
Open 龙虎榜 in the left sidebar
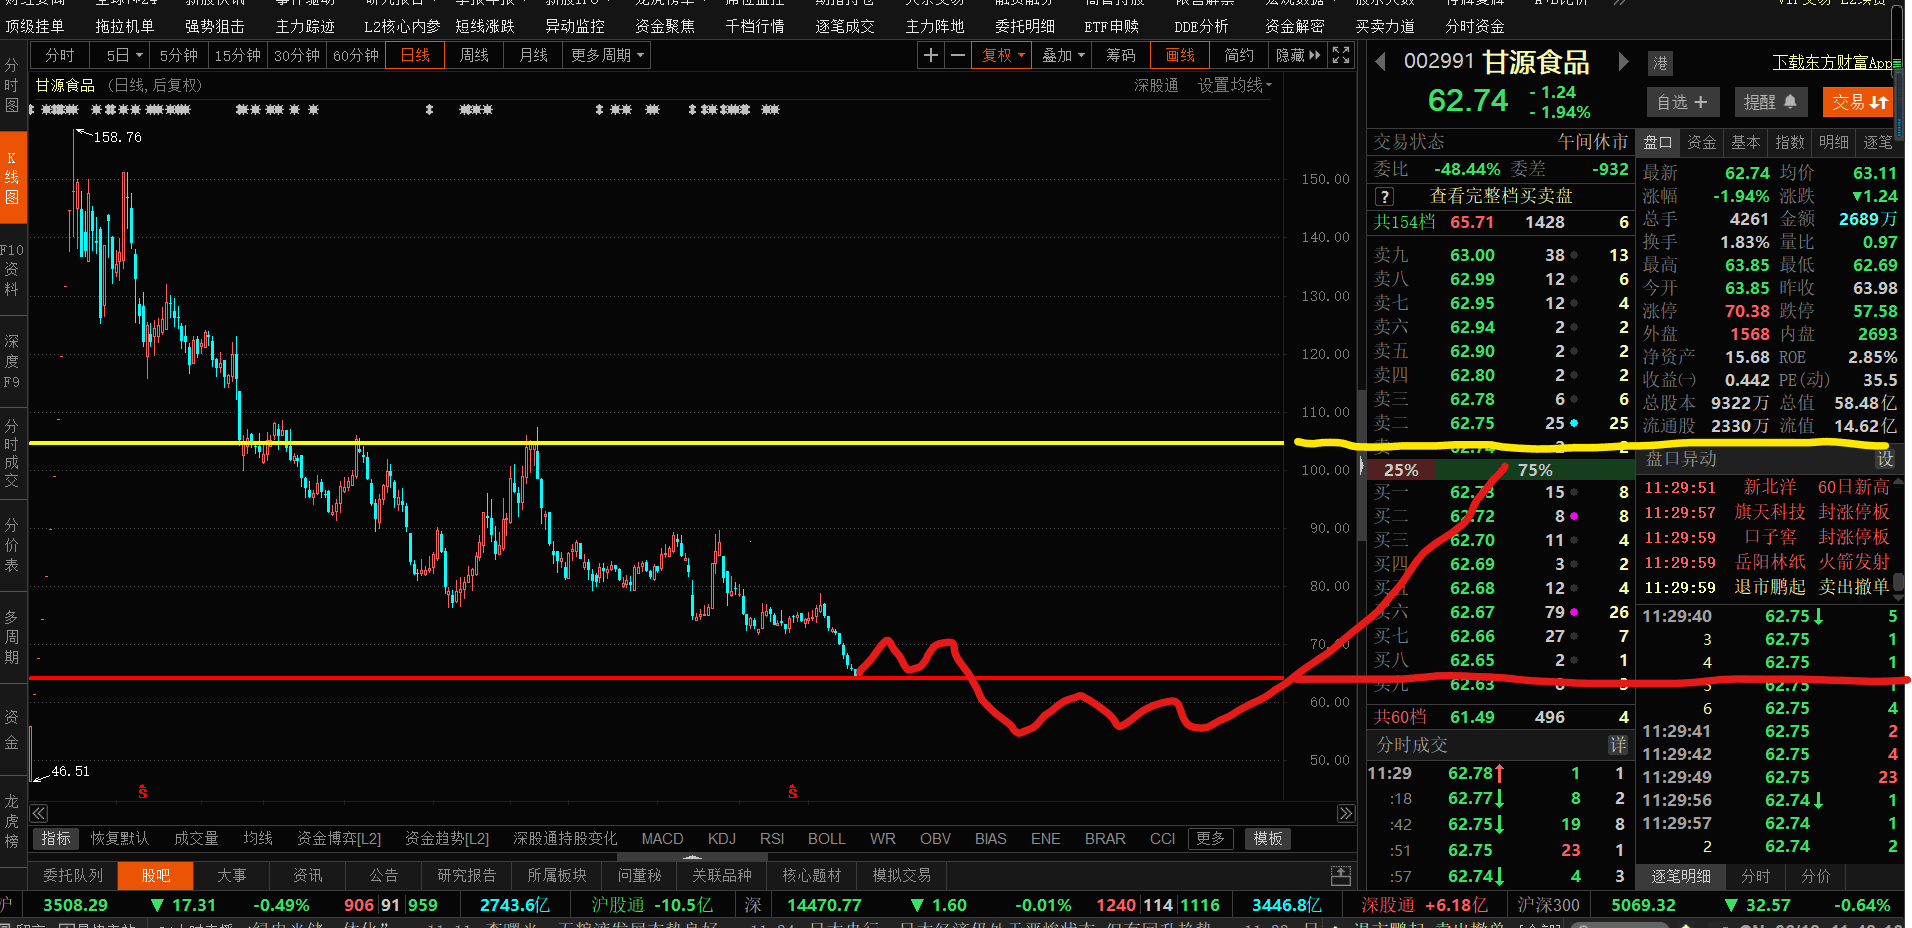click(x=12, y=821)
